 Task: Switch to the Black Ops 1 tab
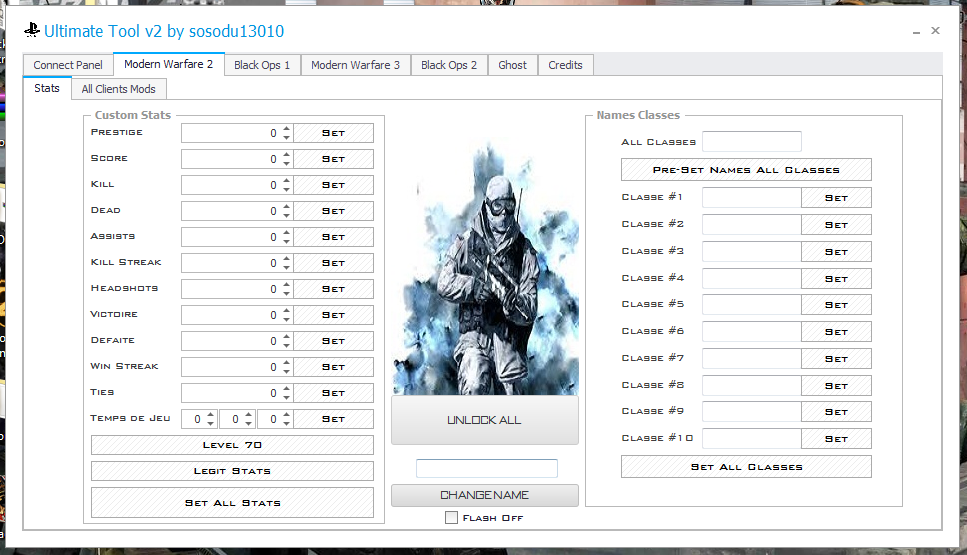tap(262, 65)
